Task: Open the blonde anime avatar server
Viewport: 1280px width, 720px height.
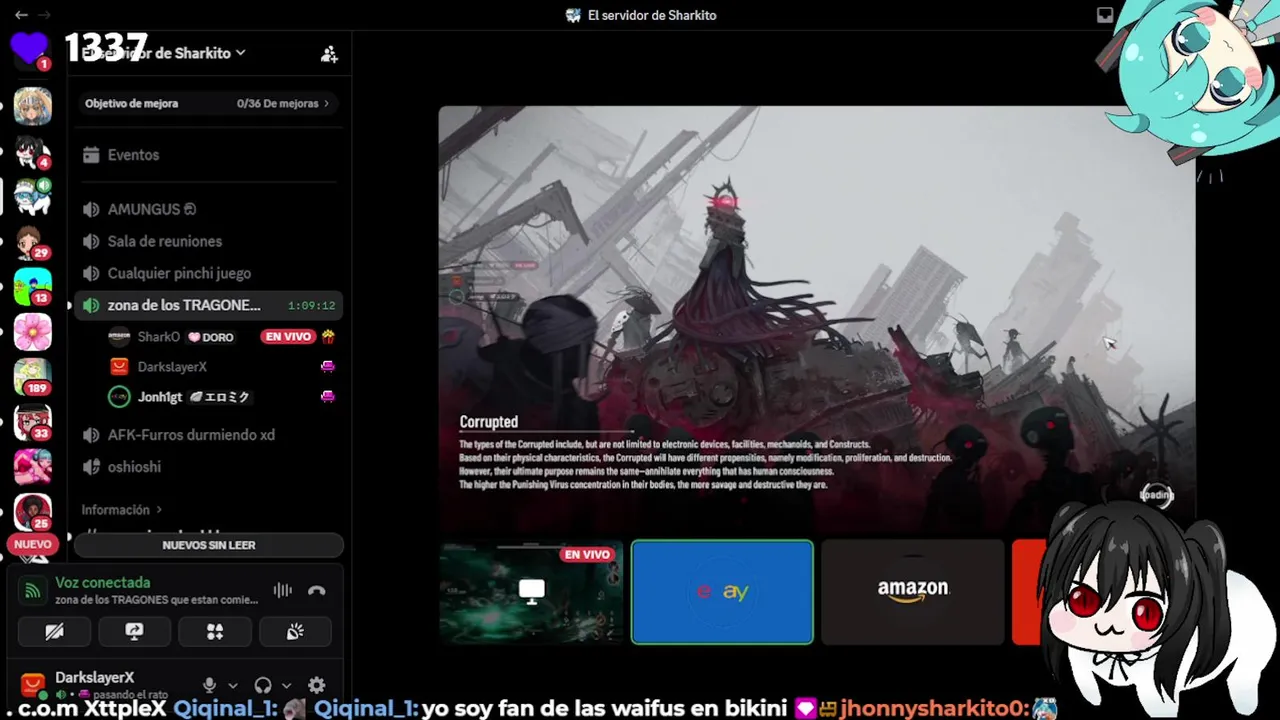Action: (32, 106)
